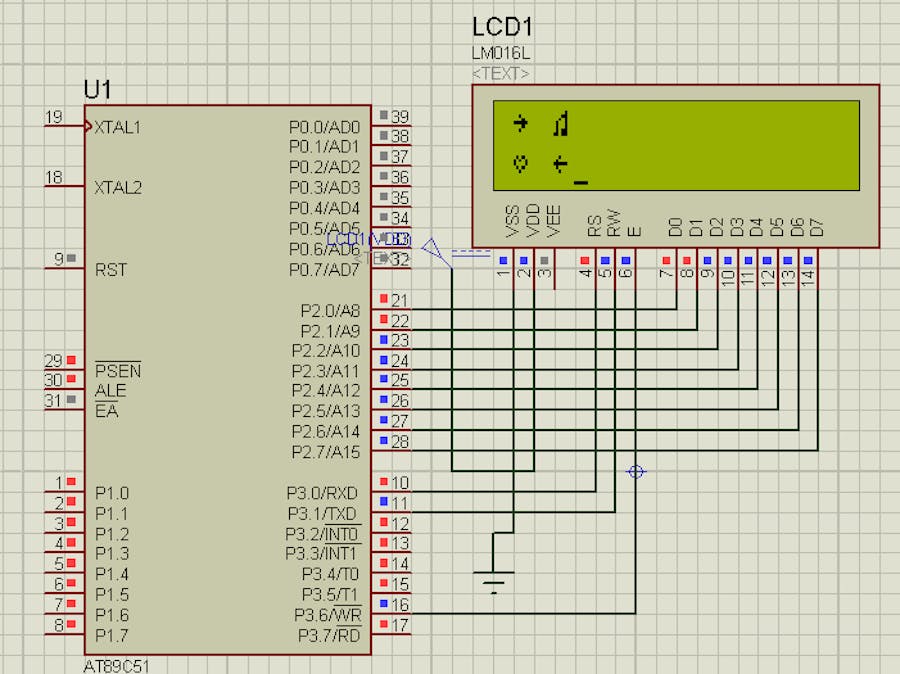This screenshot has width=900, height=674.
Task: Click the D4 label on the LCD
Action: pos(757,227)
